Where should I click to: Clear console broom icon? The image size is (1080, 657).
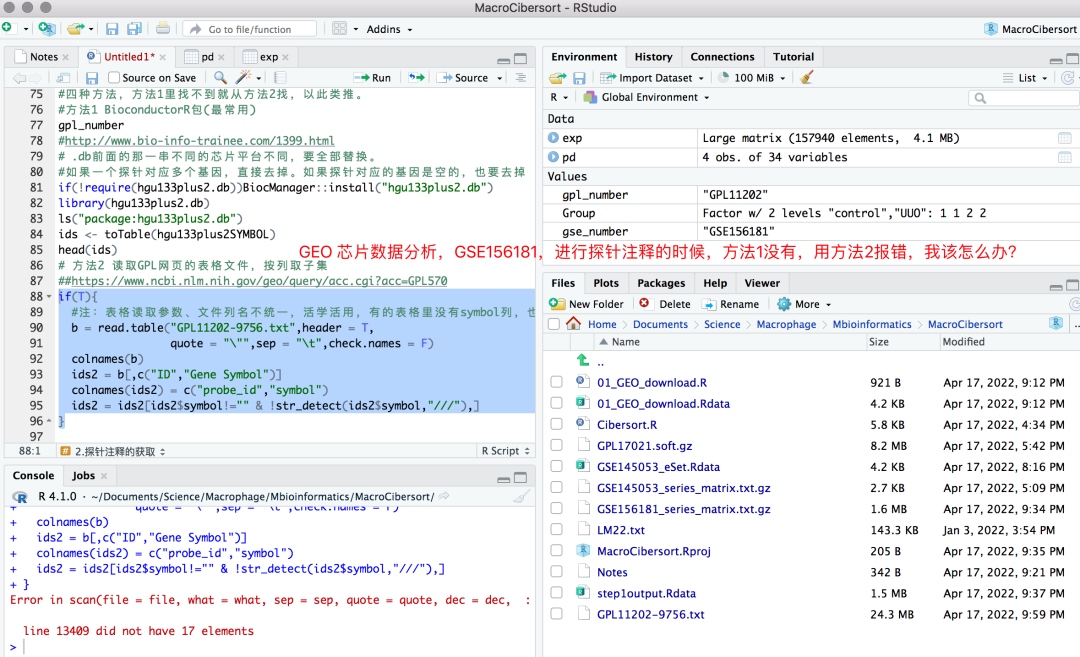pyautogui.click(x=521, y=497)
